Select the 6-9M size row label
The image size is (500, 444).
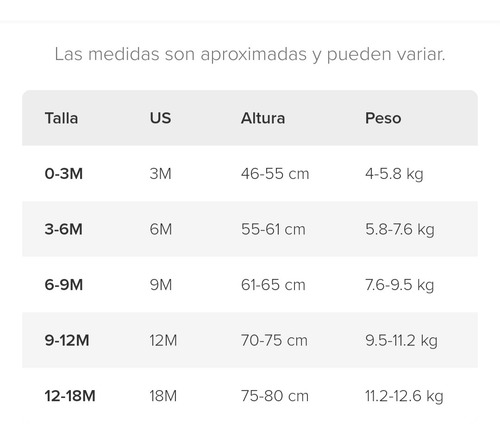[64, 285]
